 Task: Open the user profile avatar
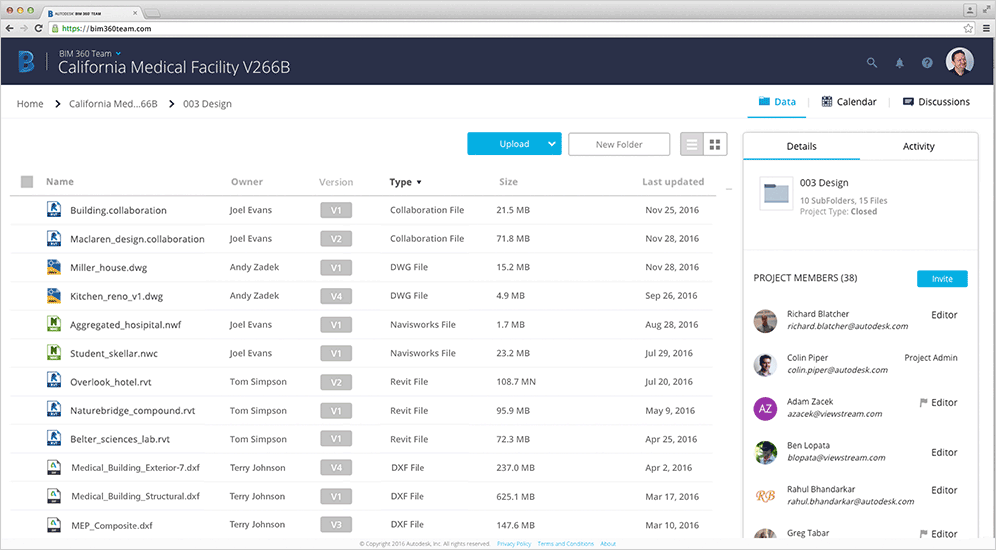[x=959, y=62]
